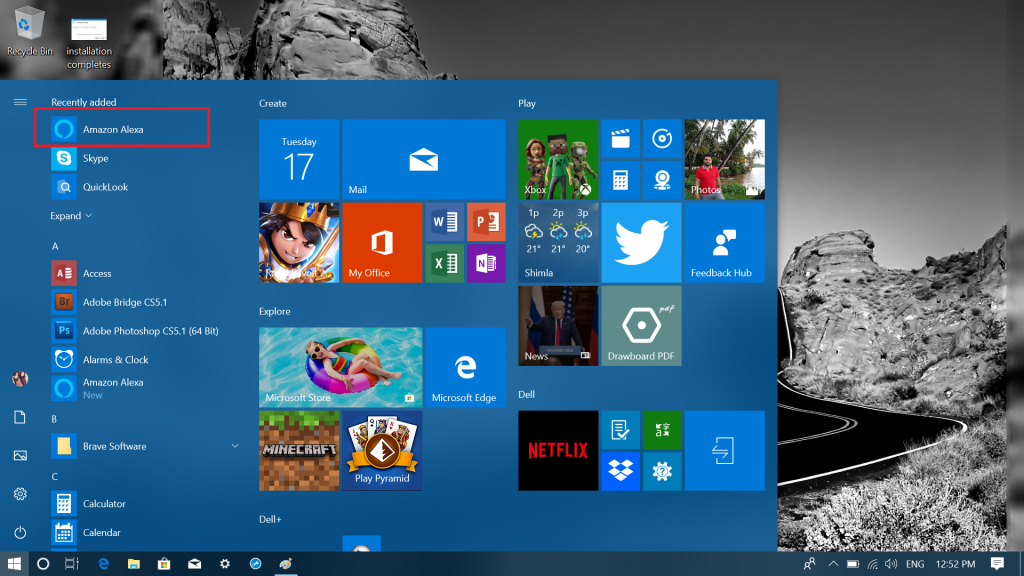The image size is (1024, 576).
Task: Launch Adobe Bridge CS5.1
Action: click(144, 302)
